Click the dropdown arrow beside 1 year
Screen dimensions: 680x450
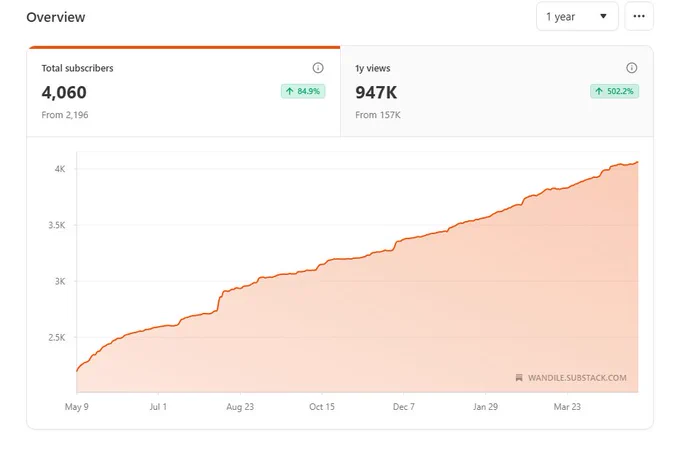(603, 16)
